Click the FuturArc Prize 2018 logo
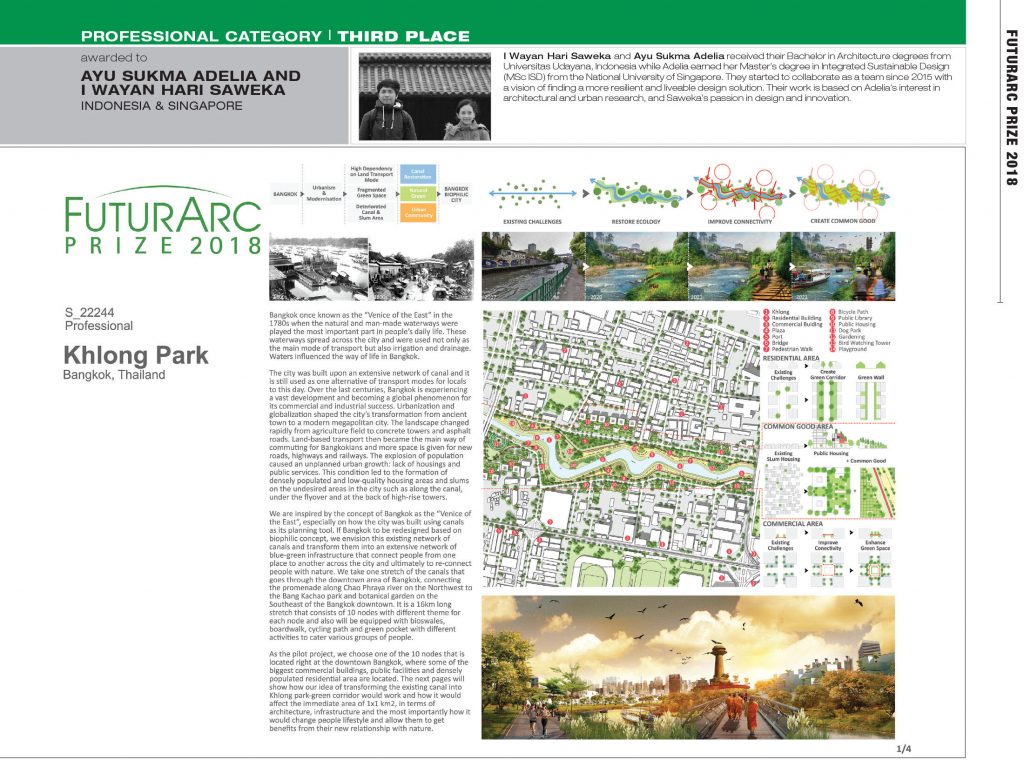The height and width of the screenshot is (760, 1024). click(163, 221)
